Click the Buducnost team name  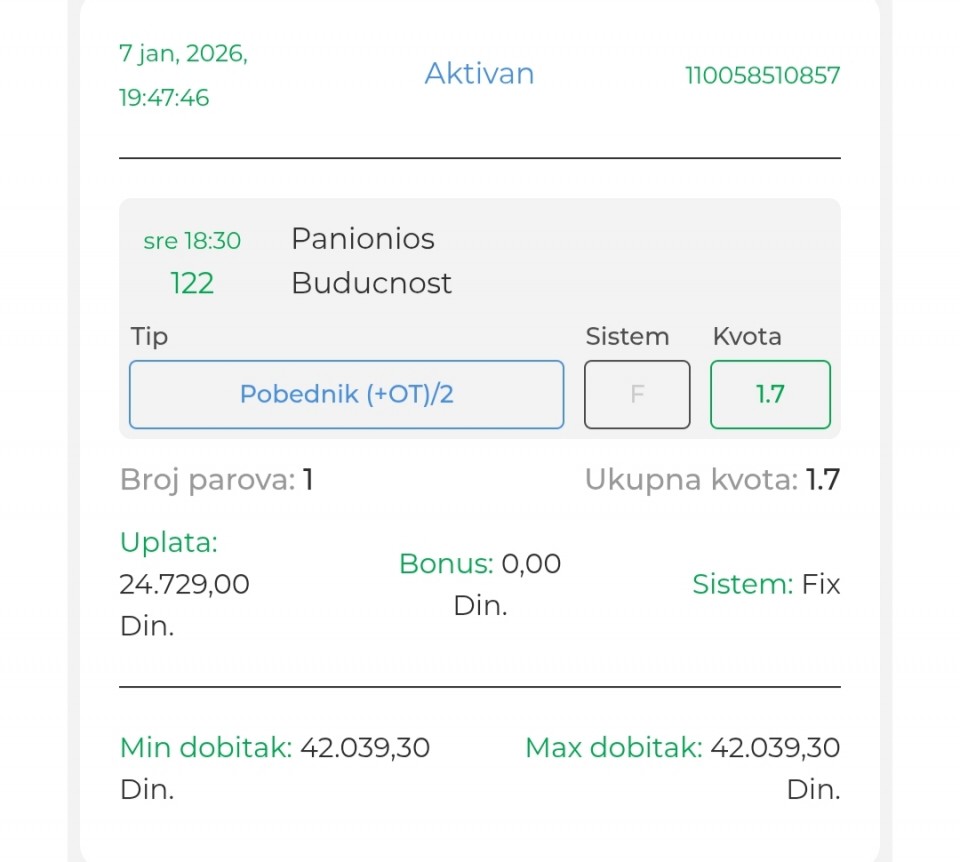tap(371, 283)
